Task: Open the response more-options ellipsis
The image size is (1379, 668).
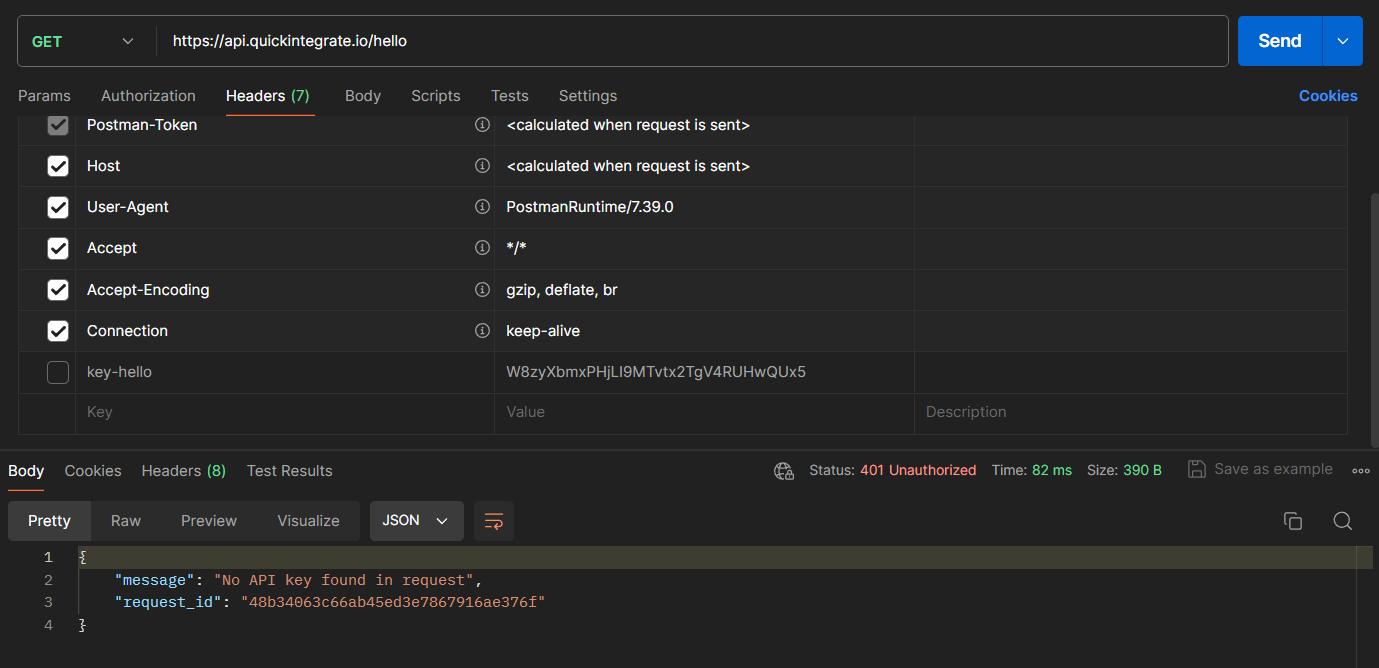Action: coord(1361,470)
